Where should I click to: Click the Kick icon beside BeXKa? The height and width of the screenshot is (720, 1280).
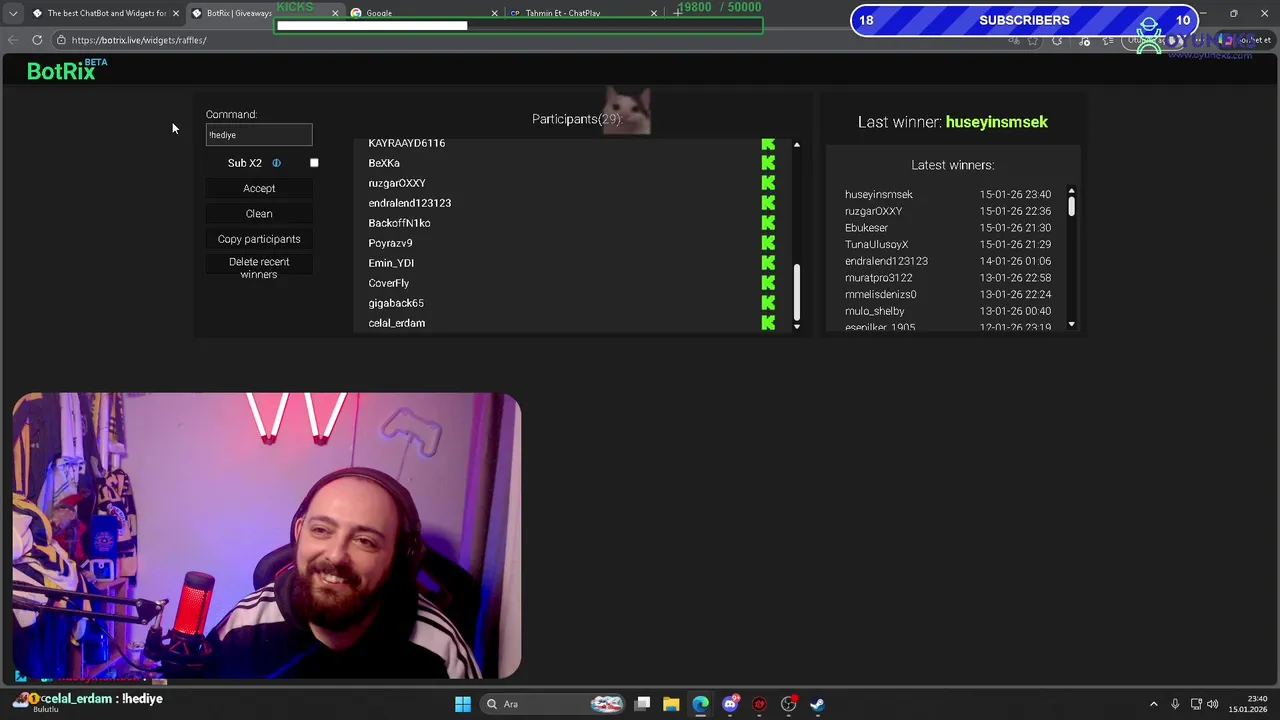768,163
